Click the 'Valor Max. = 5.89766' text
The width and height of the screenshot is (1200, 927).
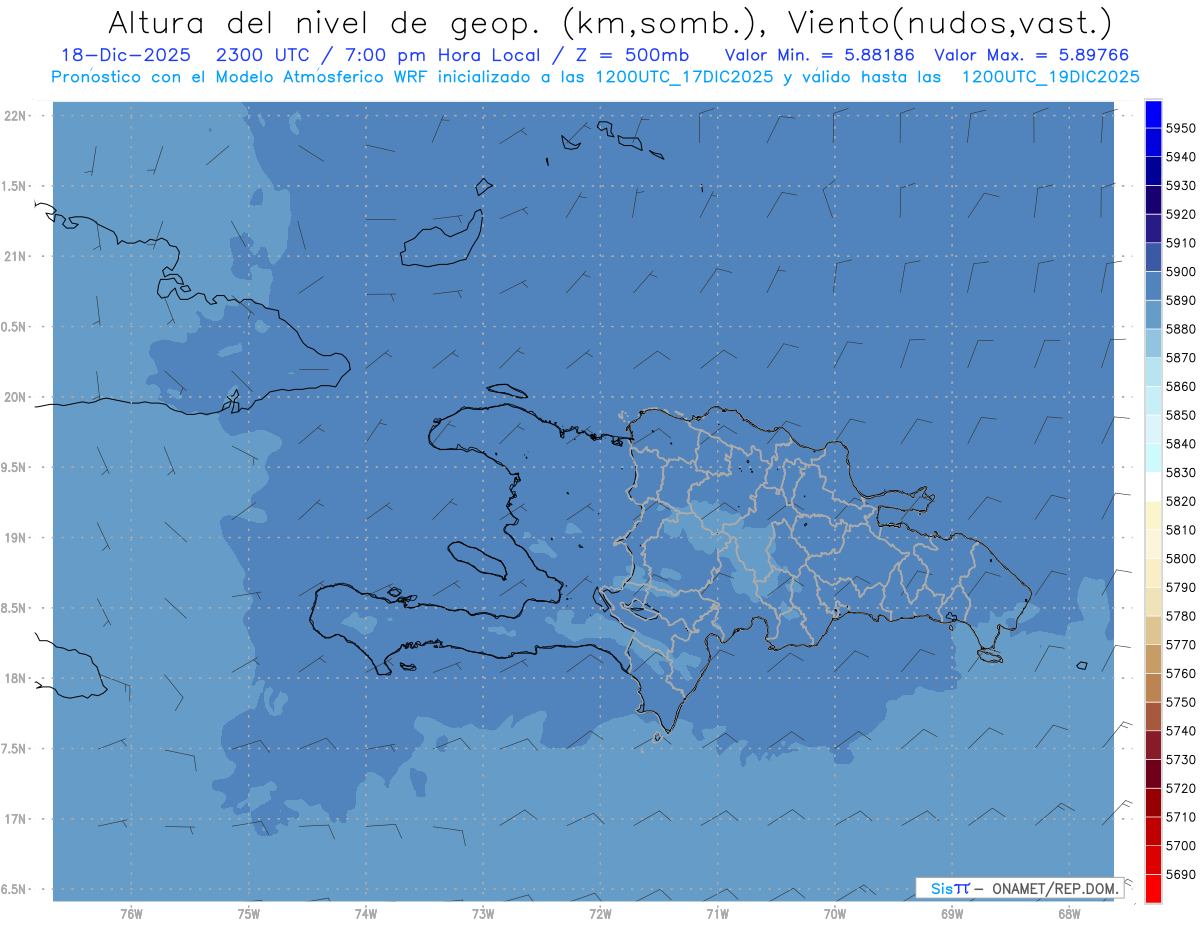click(1031, 55)
